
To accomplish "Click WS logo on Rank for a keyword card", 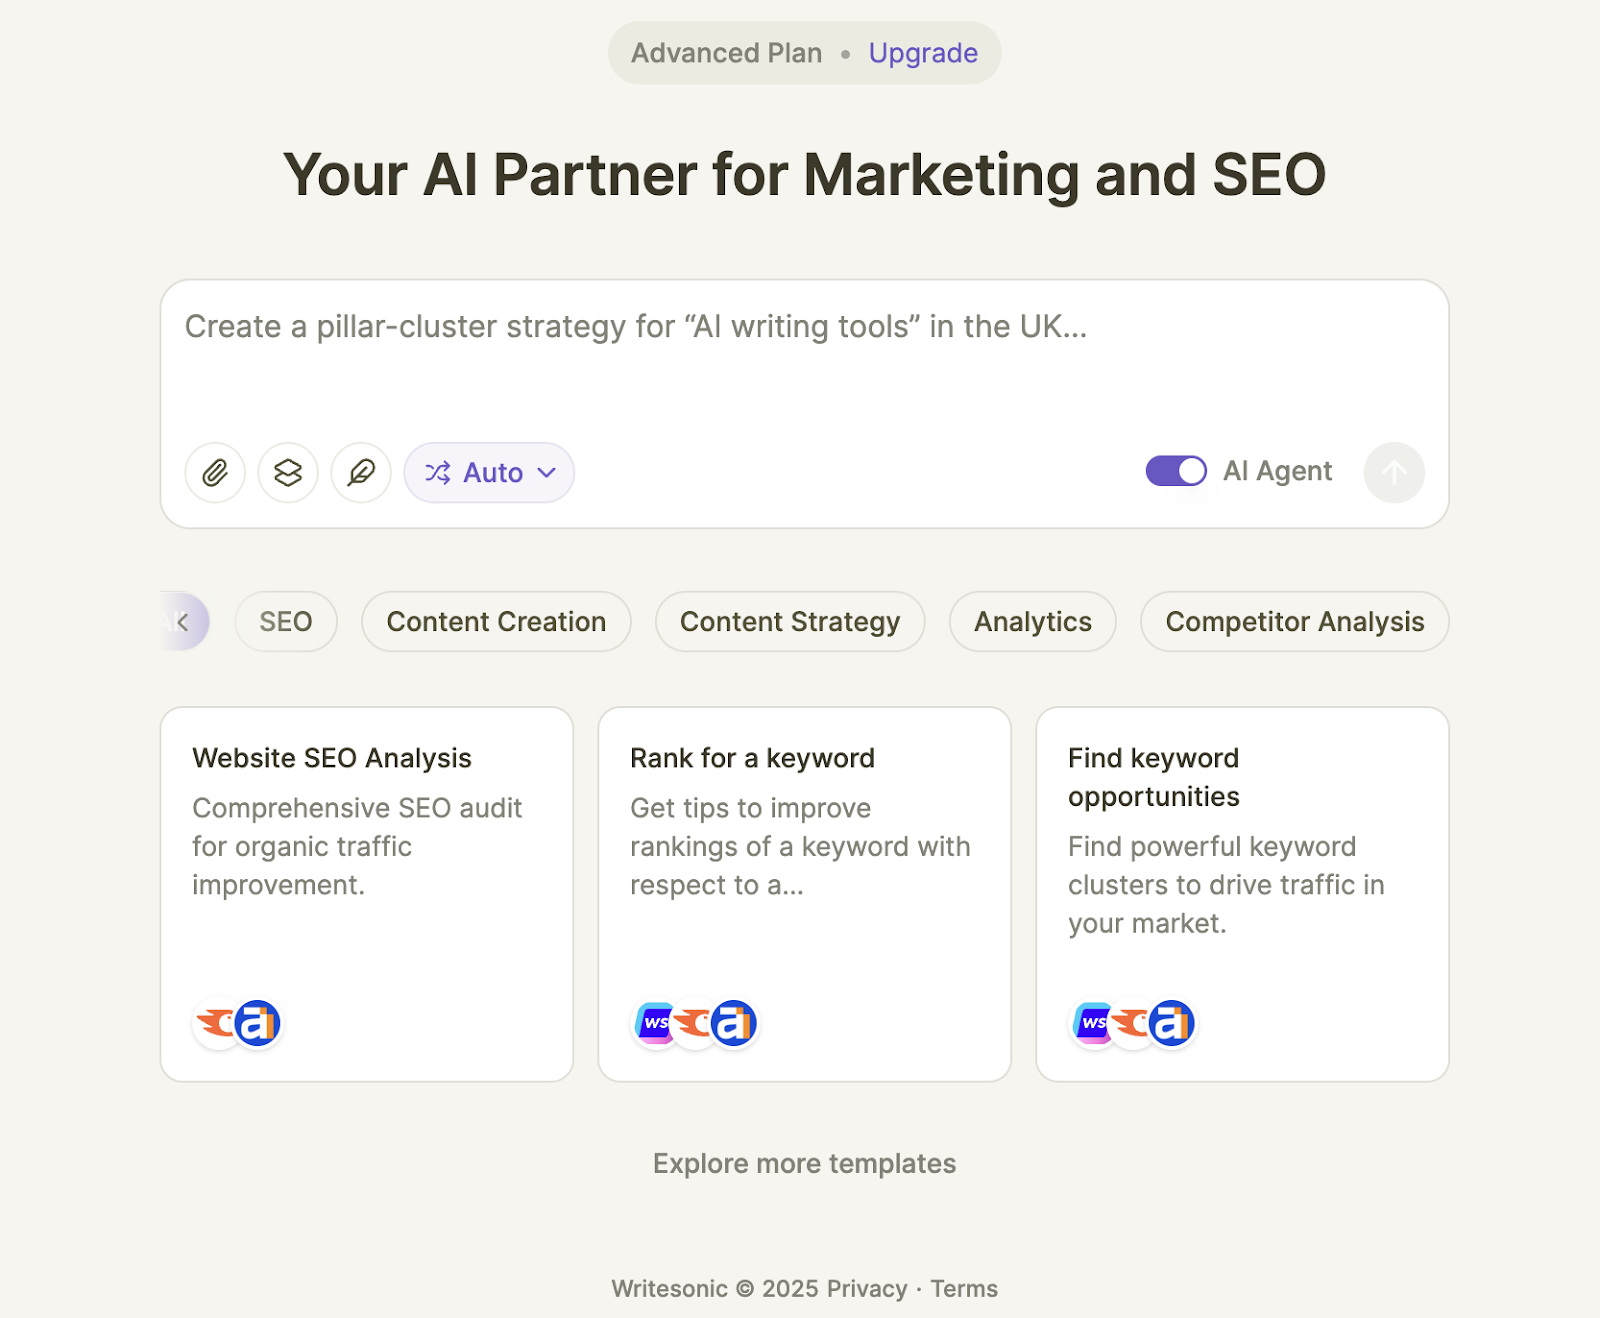I will click(x=656, y=1023).
